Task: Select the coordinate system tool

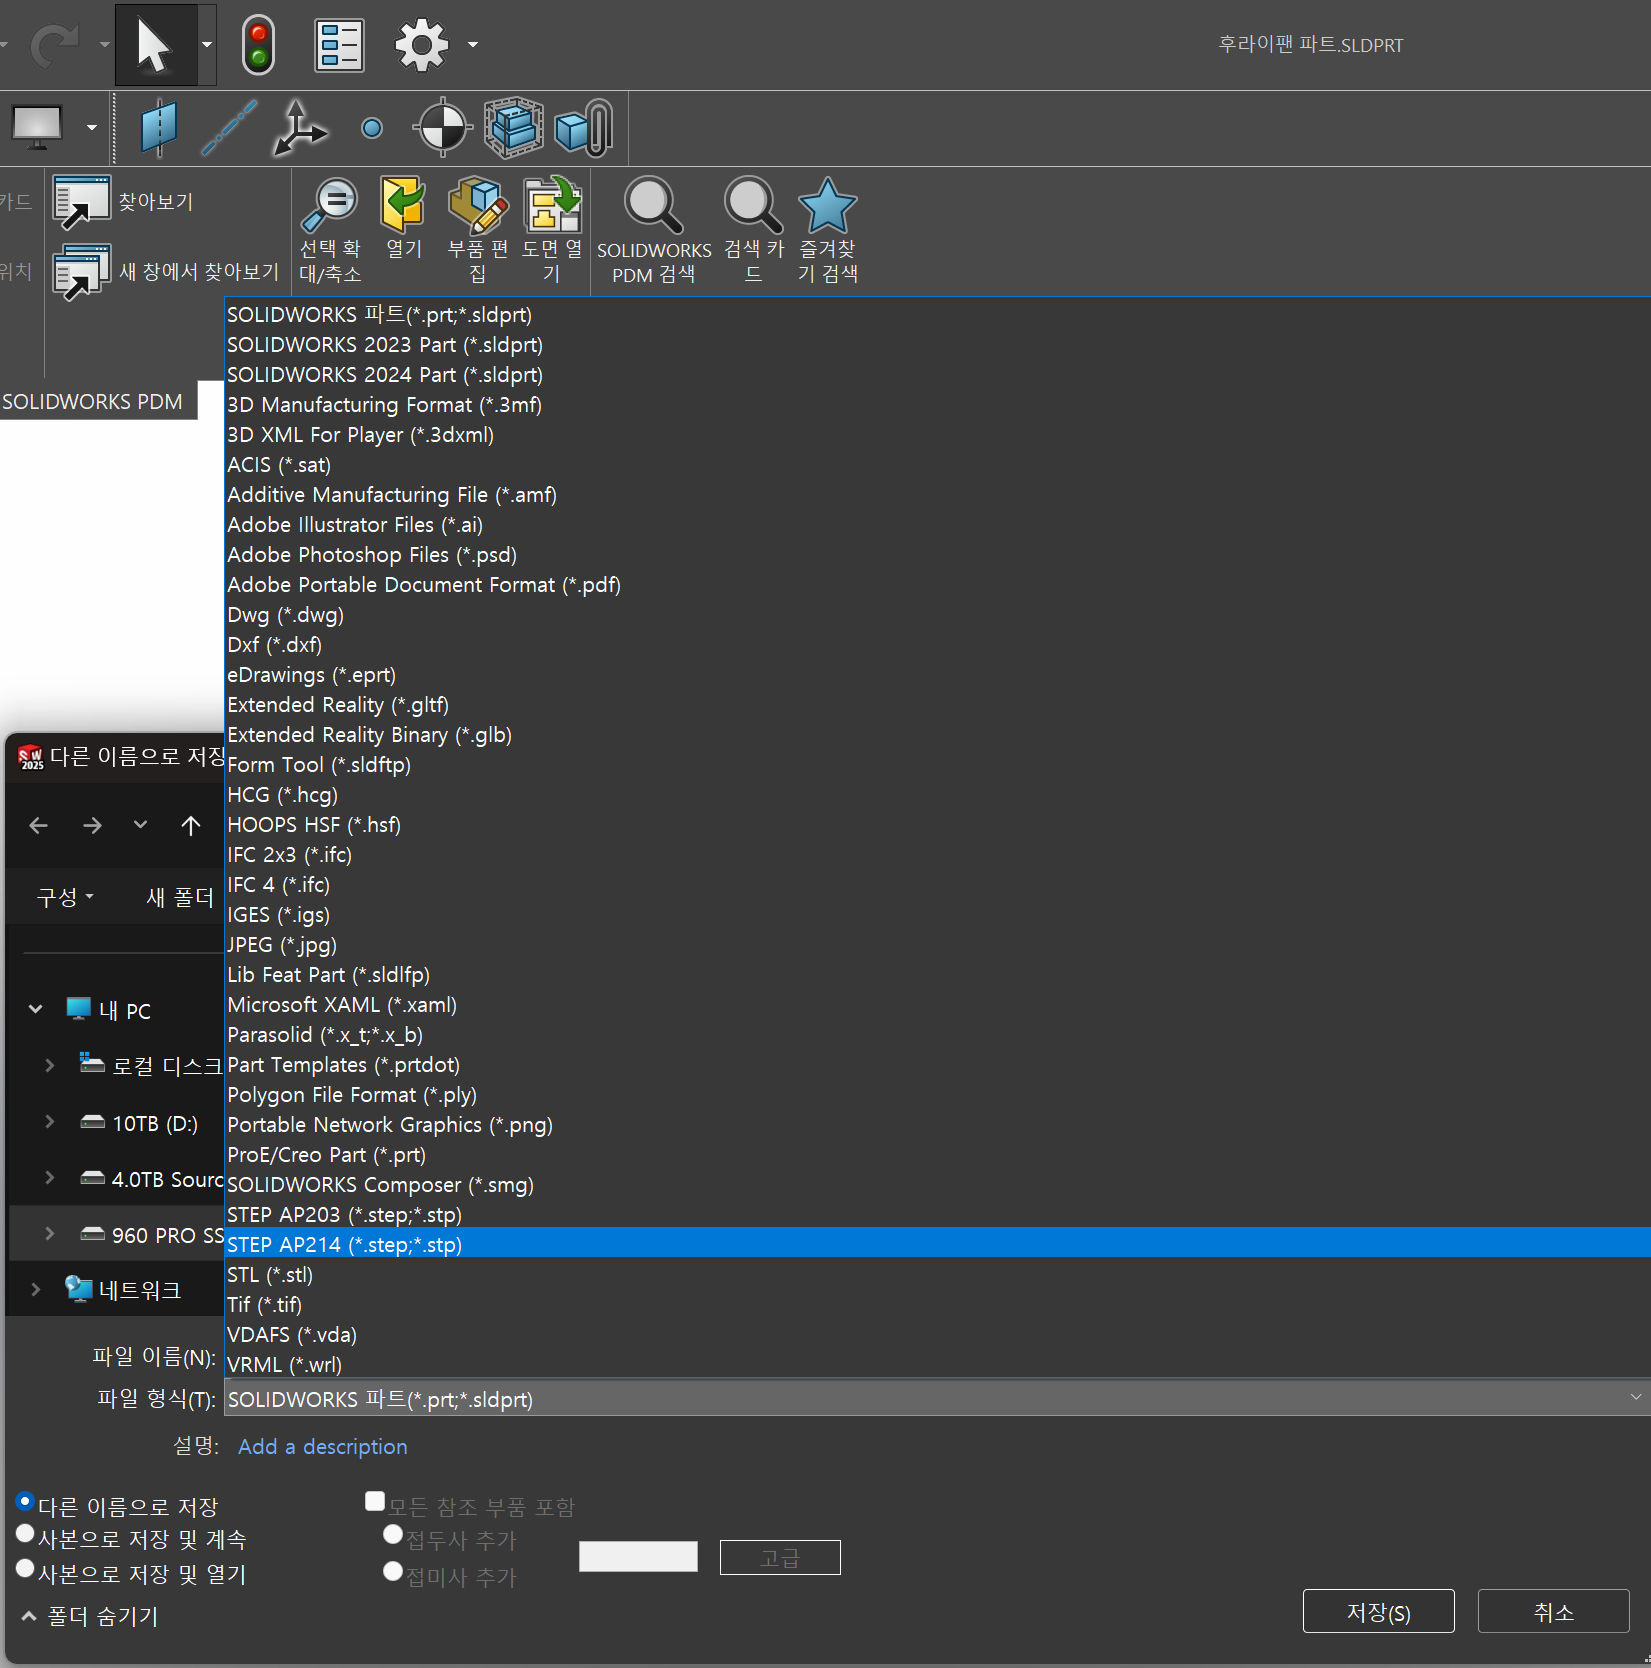Action: 300,128
